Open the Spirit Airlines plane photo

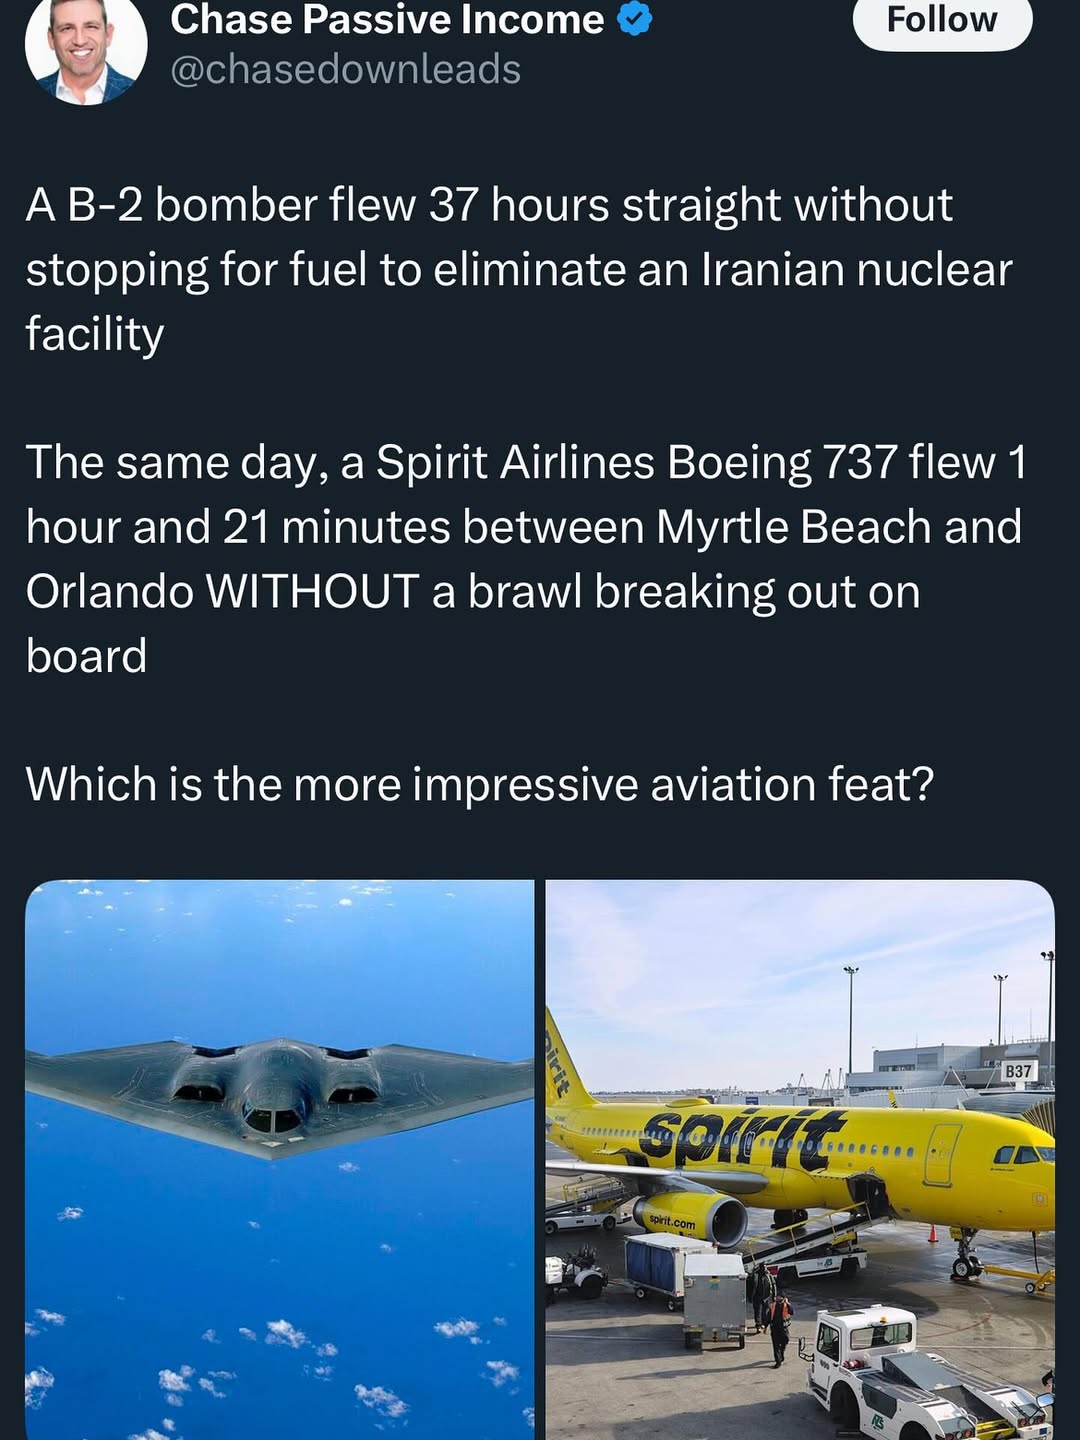[x=800, y=1160]
